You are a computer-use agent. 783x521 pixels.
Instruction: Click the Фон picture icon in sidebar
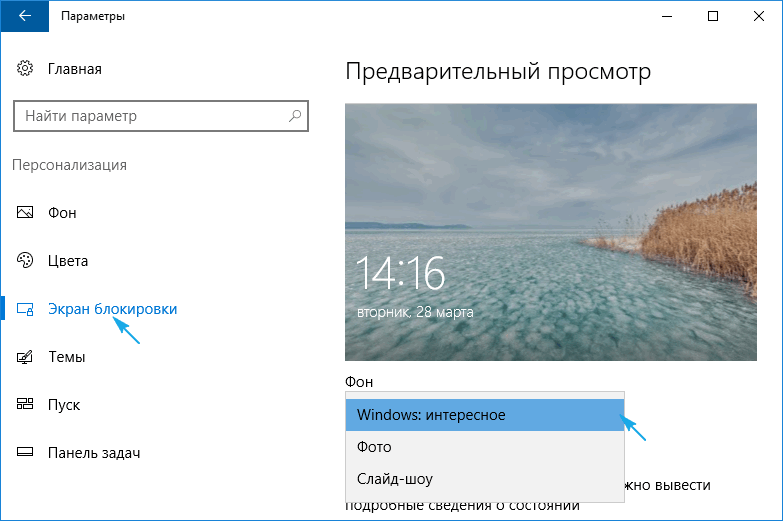(x=25, y=213)
